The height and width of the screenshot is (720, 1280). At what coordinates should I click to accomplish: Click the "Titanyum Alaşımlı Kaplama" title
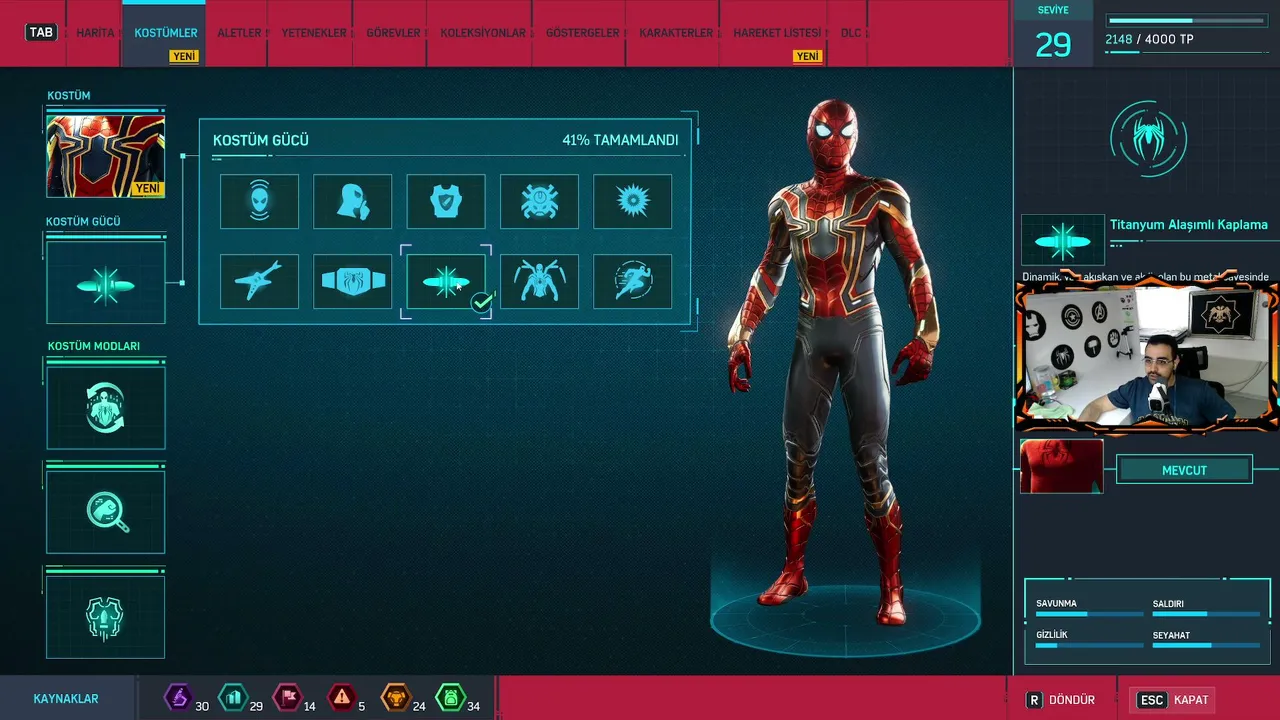pos(1189,225)
